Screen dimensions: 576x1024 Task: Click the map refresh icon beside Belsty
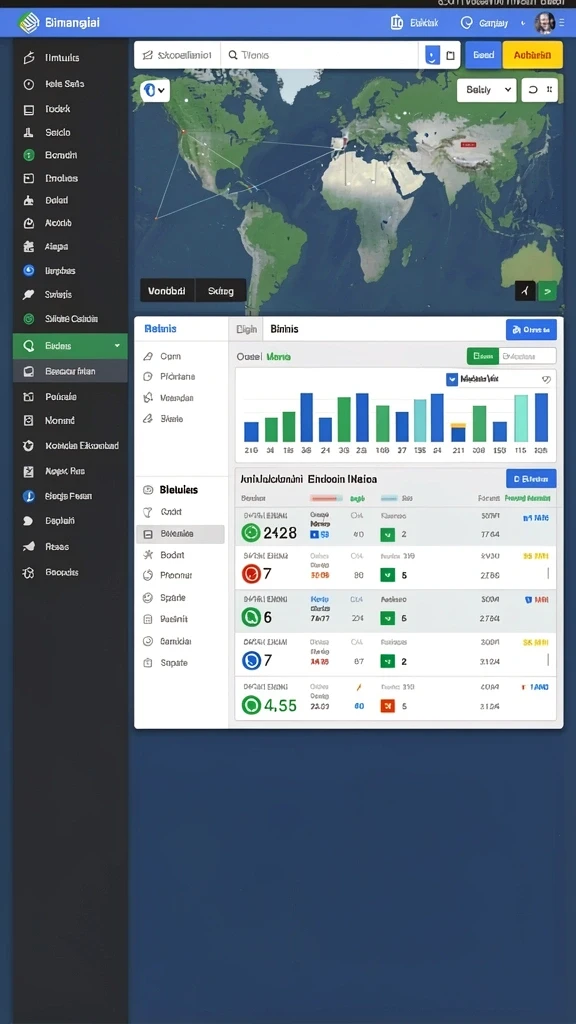click(x=533, y=90)
